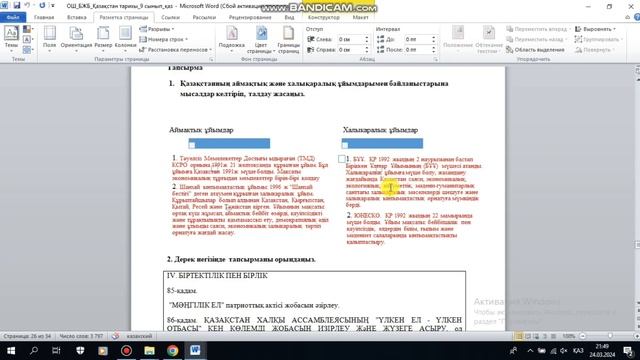Click page count in status bar
The height and width of the screenshot is (360, 640).
coord(27,336)
